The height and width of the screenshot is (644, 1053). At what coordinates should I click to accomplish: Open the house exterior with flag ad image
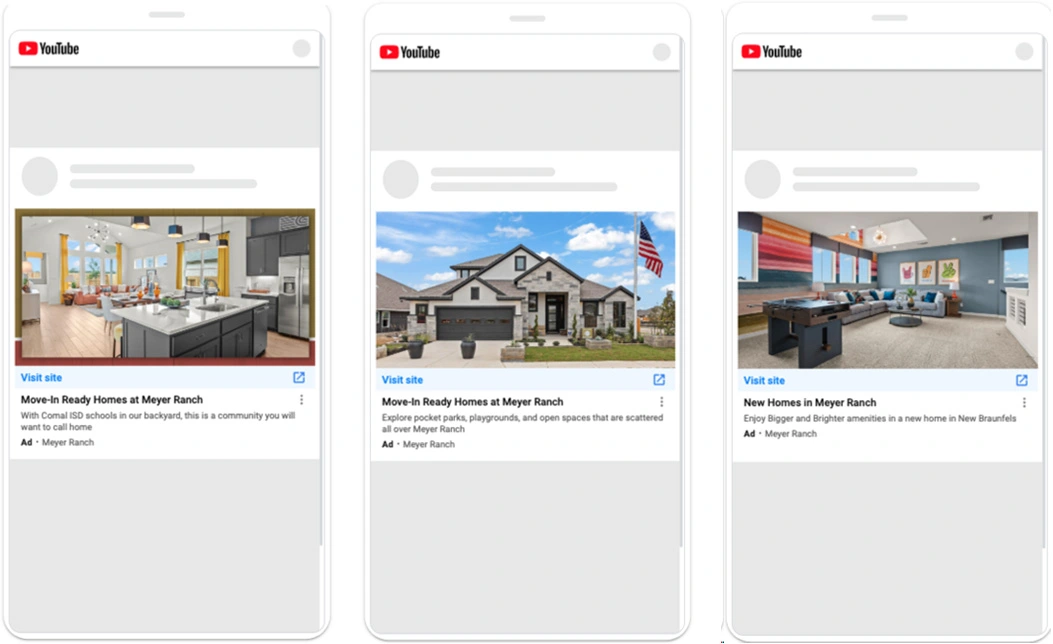[525, 289]
